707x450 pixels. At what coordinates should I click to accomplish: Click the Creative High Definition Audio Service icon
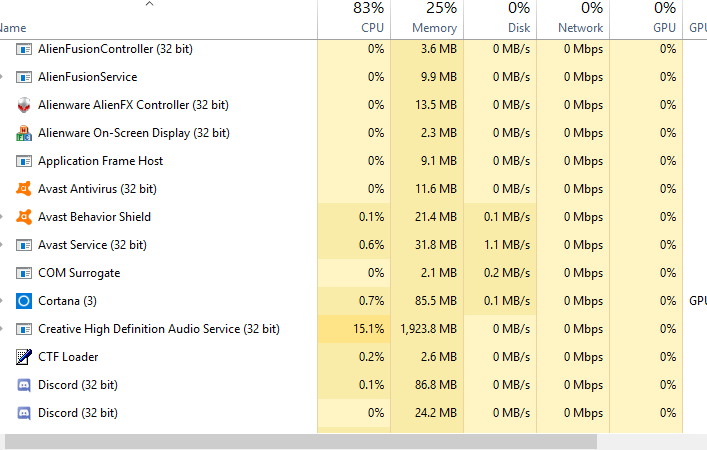coord(24,329)
